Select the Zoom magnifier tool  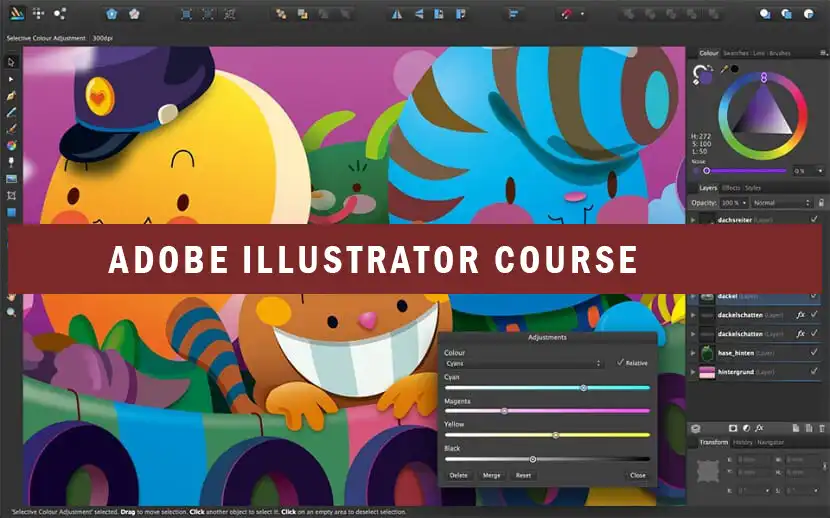tap(11, 313)
